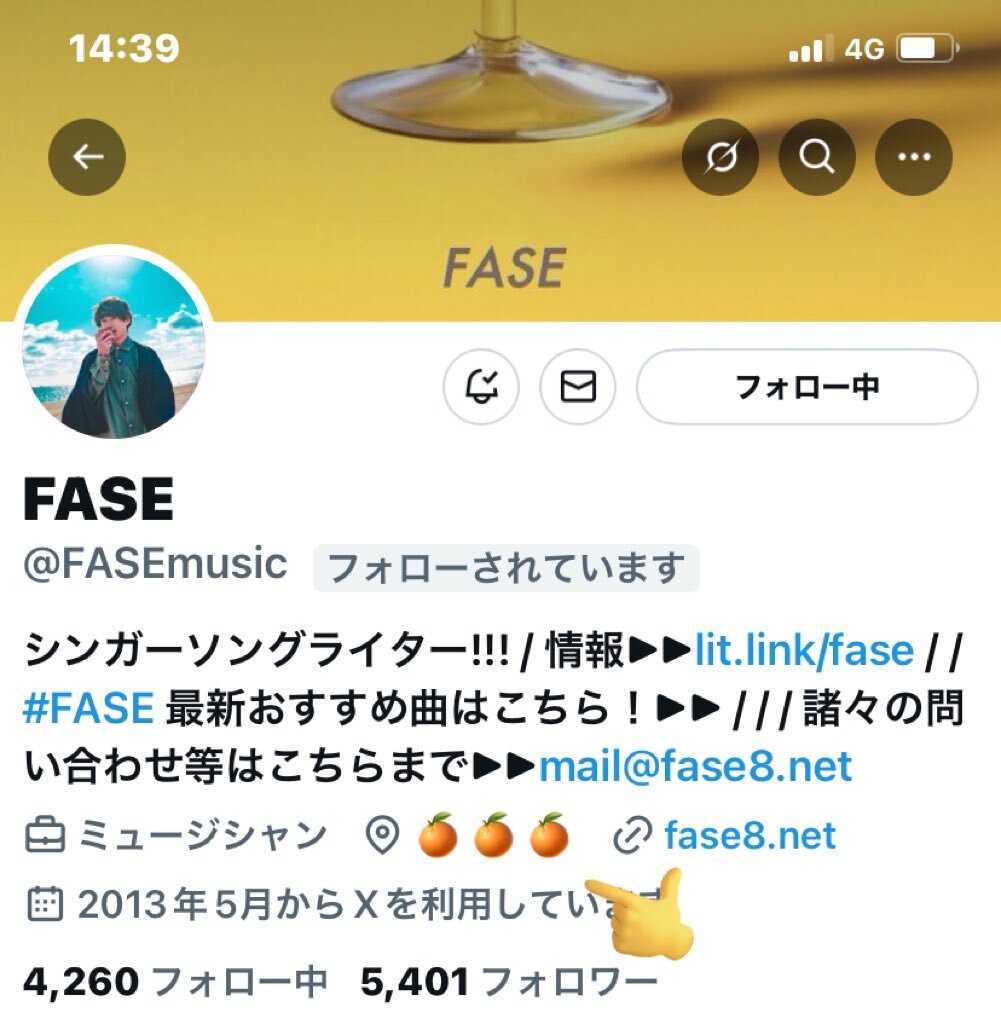Open the 5,401 フォロワー followers list
Screen dimensions: 1001x1024
point(509,981)
